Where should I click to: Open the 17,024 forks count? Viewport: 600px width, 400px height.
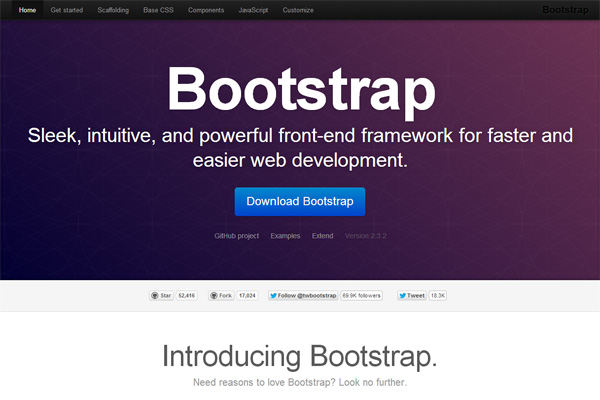click(248, 296)
